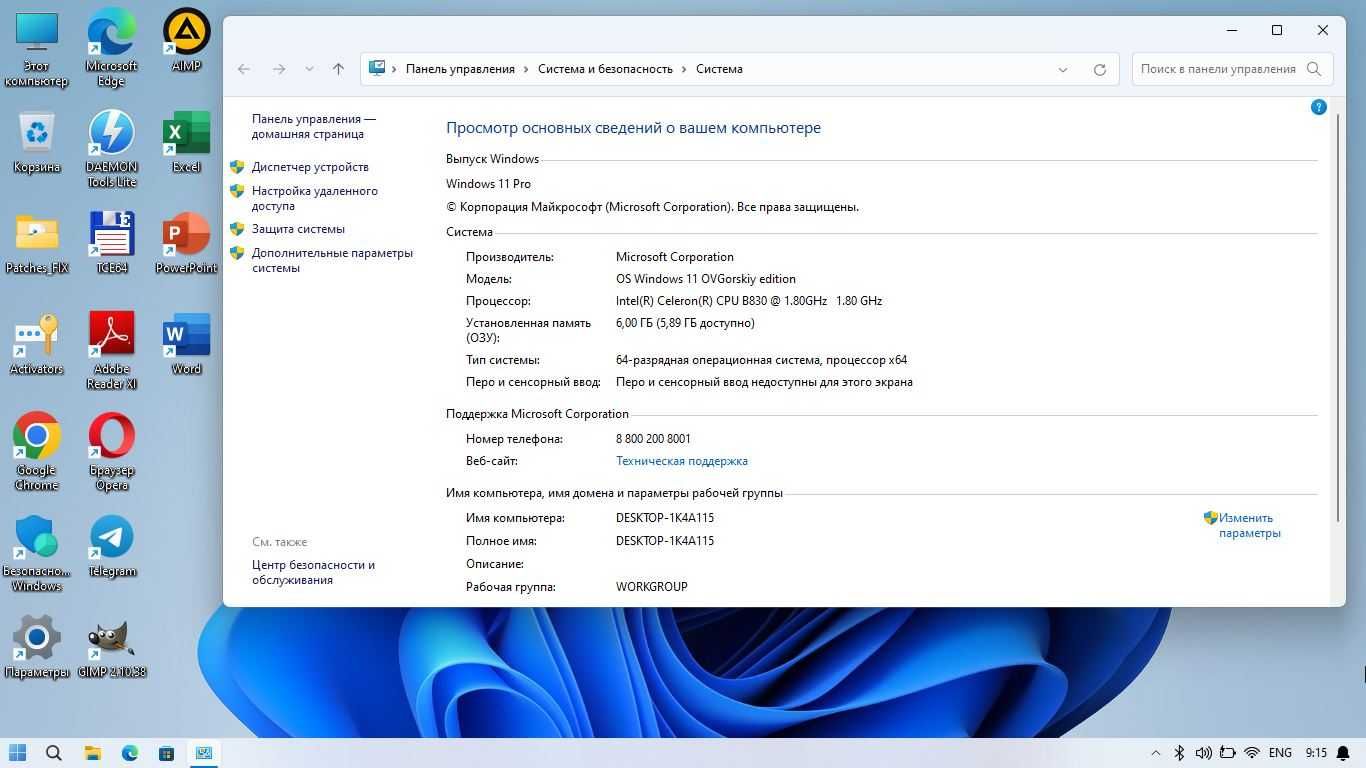Open the Patches_FIX folder

click(37, 243)
